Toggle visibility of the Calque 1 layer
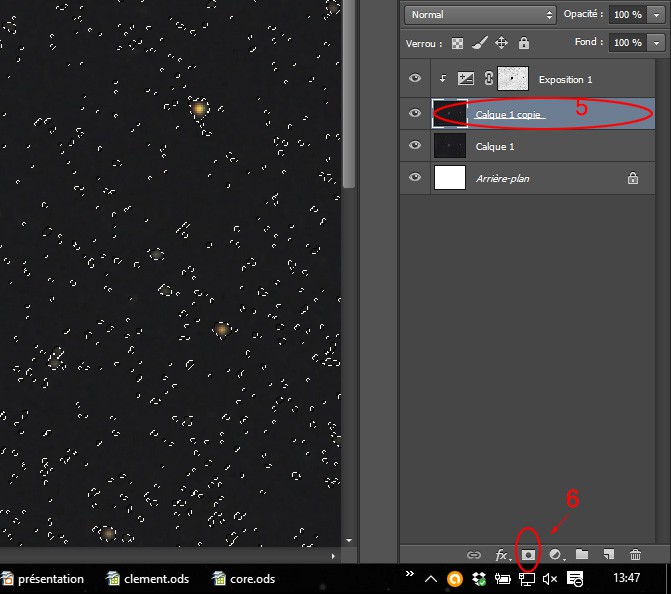 pos(415,145)
